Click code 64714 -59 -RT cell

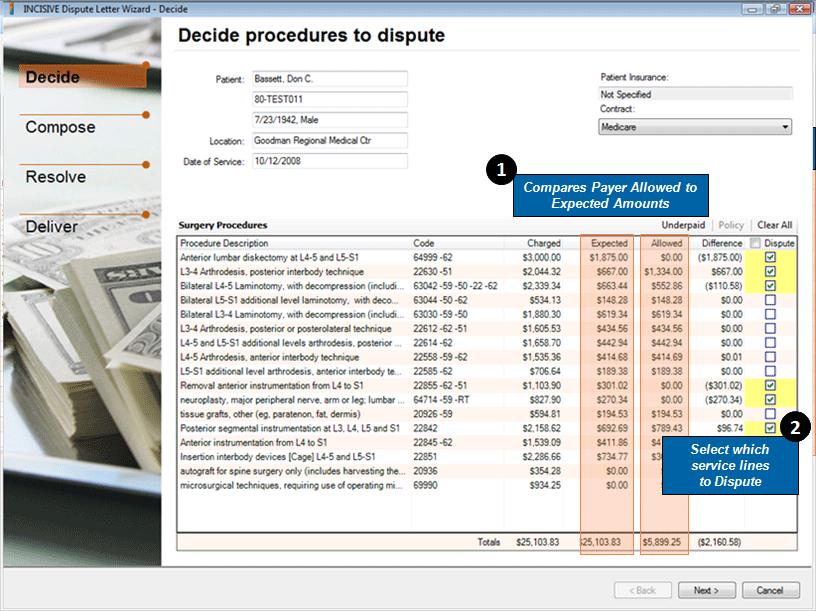pos(441,400)
